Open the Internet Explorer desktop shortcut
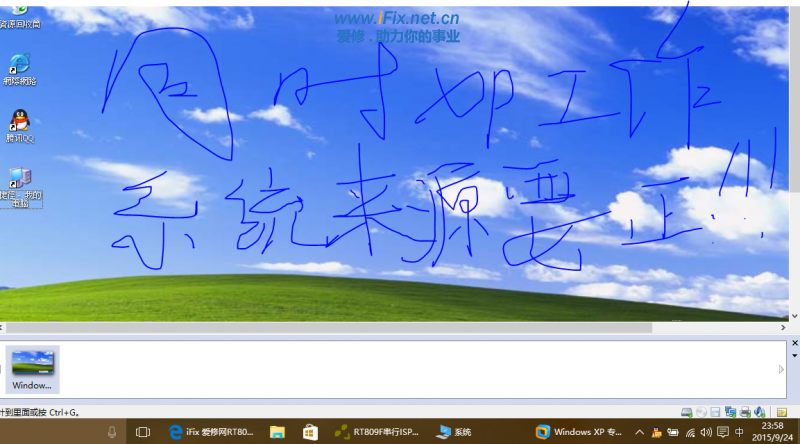The image size is (800, 444). pos(20,70)
